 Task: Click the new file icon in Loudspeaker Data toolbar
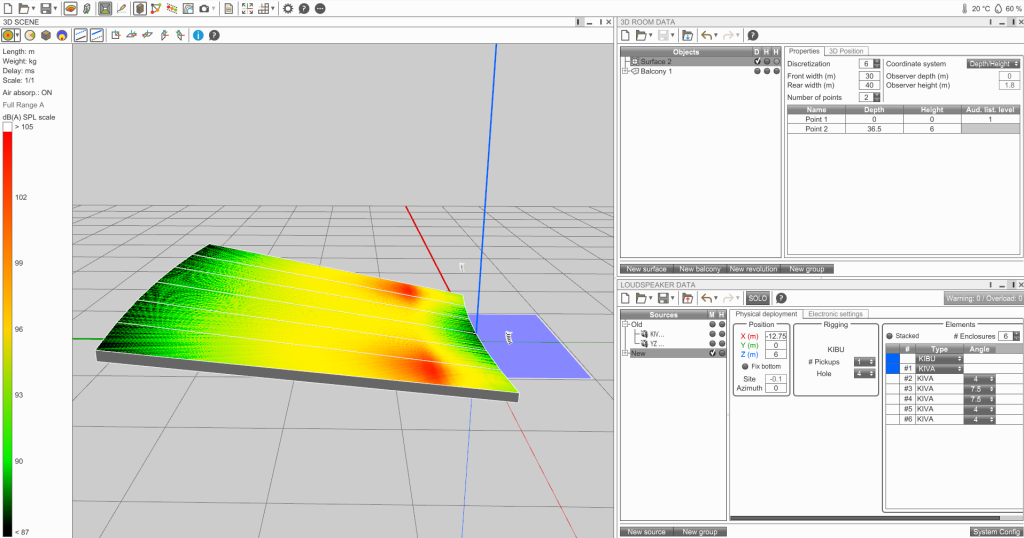625,298
